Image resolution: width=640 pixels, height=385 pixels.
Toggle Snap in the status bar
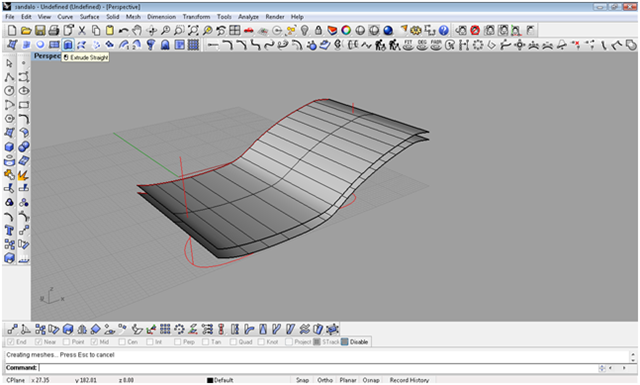coord(302,380)
